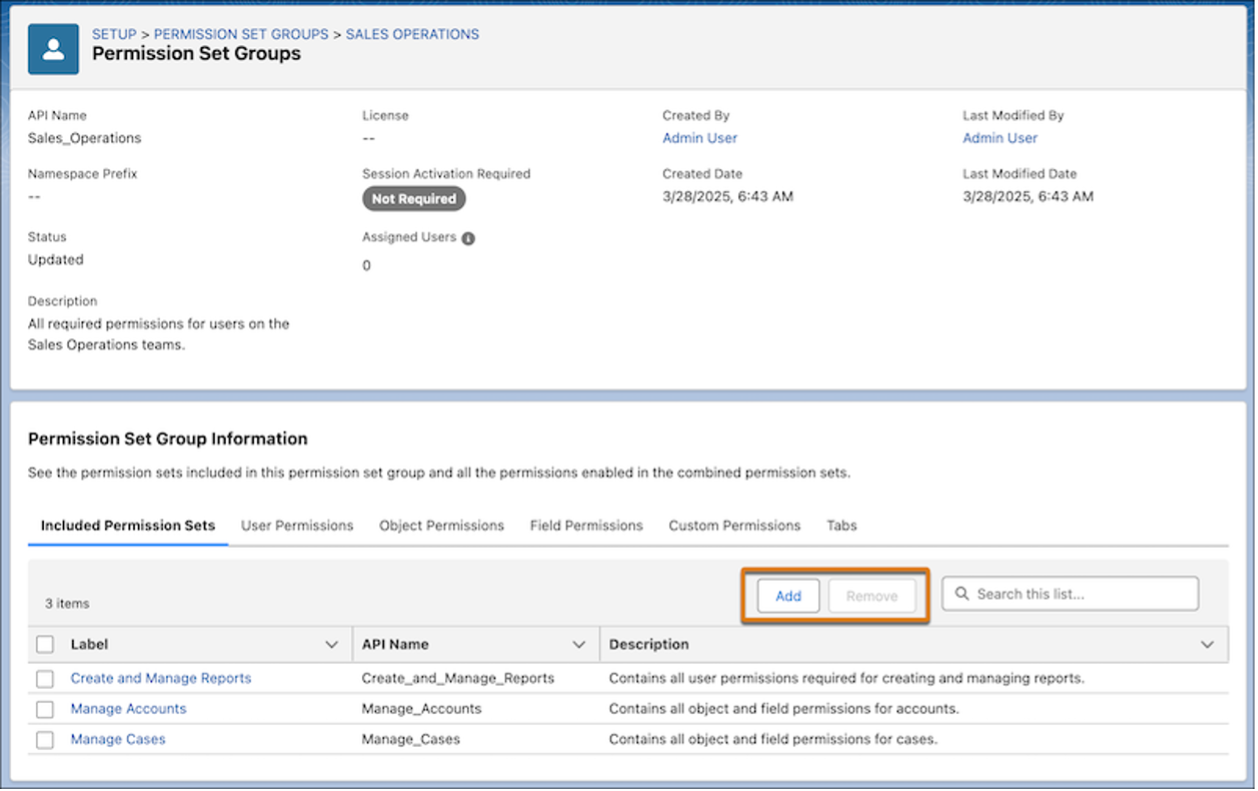The image size is (1258, 791).
Task: Click the 3 items count text
Action: point(67,604)
